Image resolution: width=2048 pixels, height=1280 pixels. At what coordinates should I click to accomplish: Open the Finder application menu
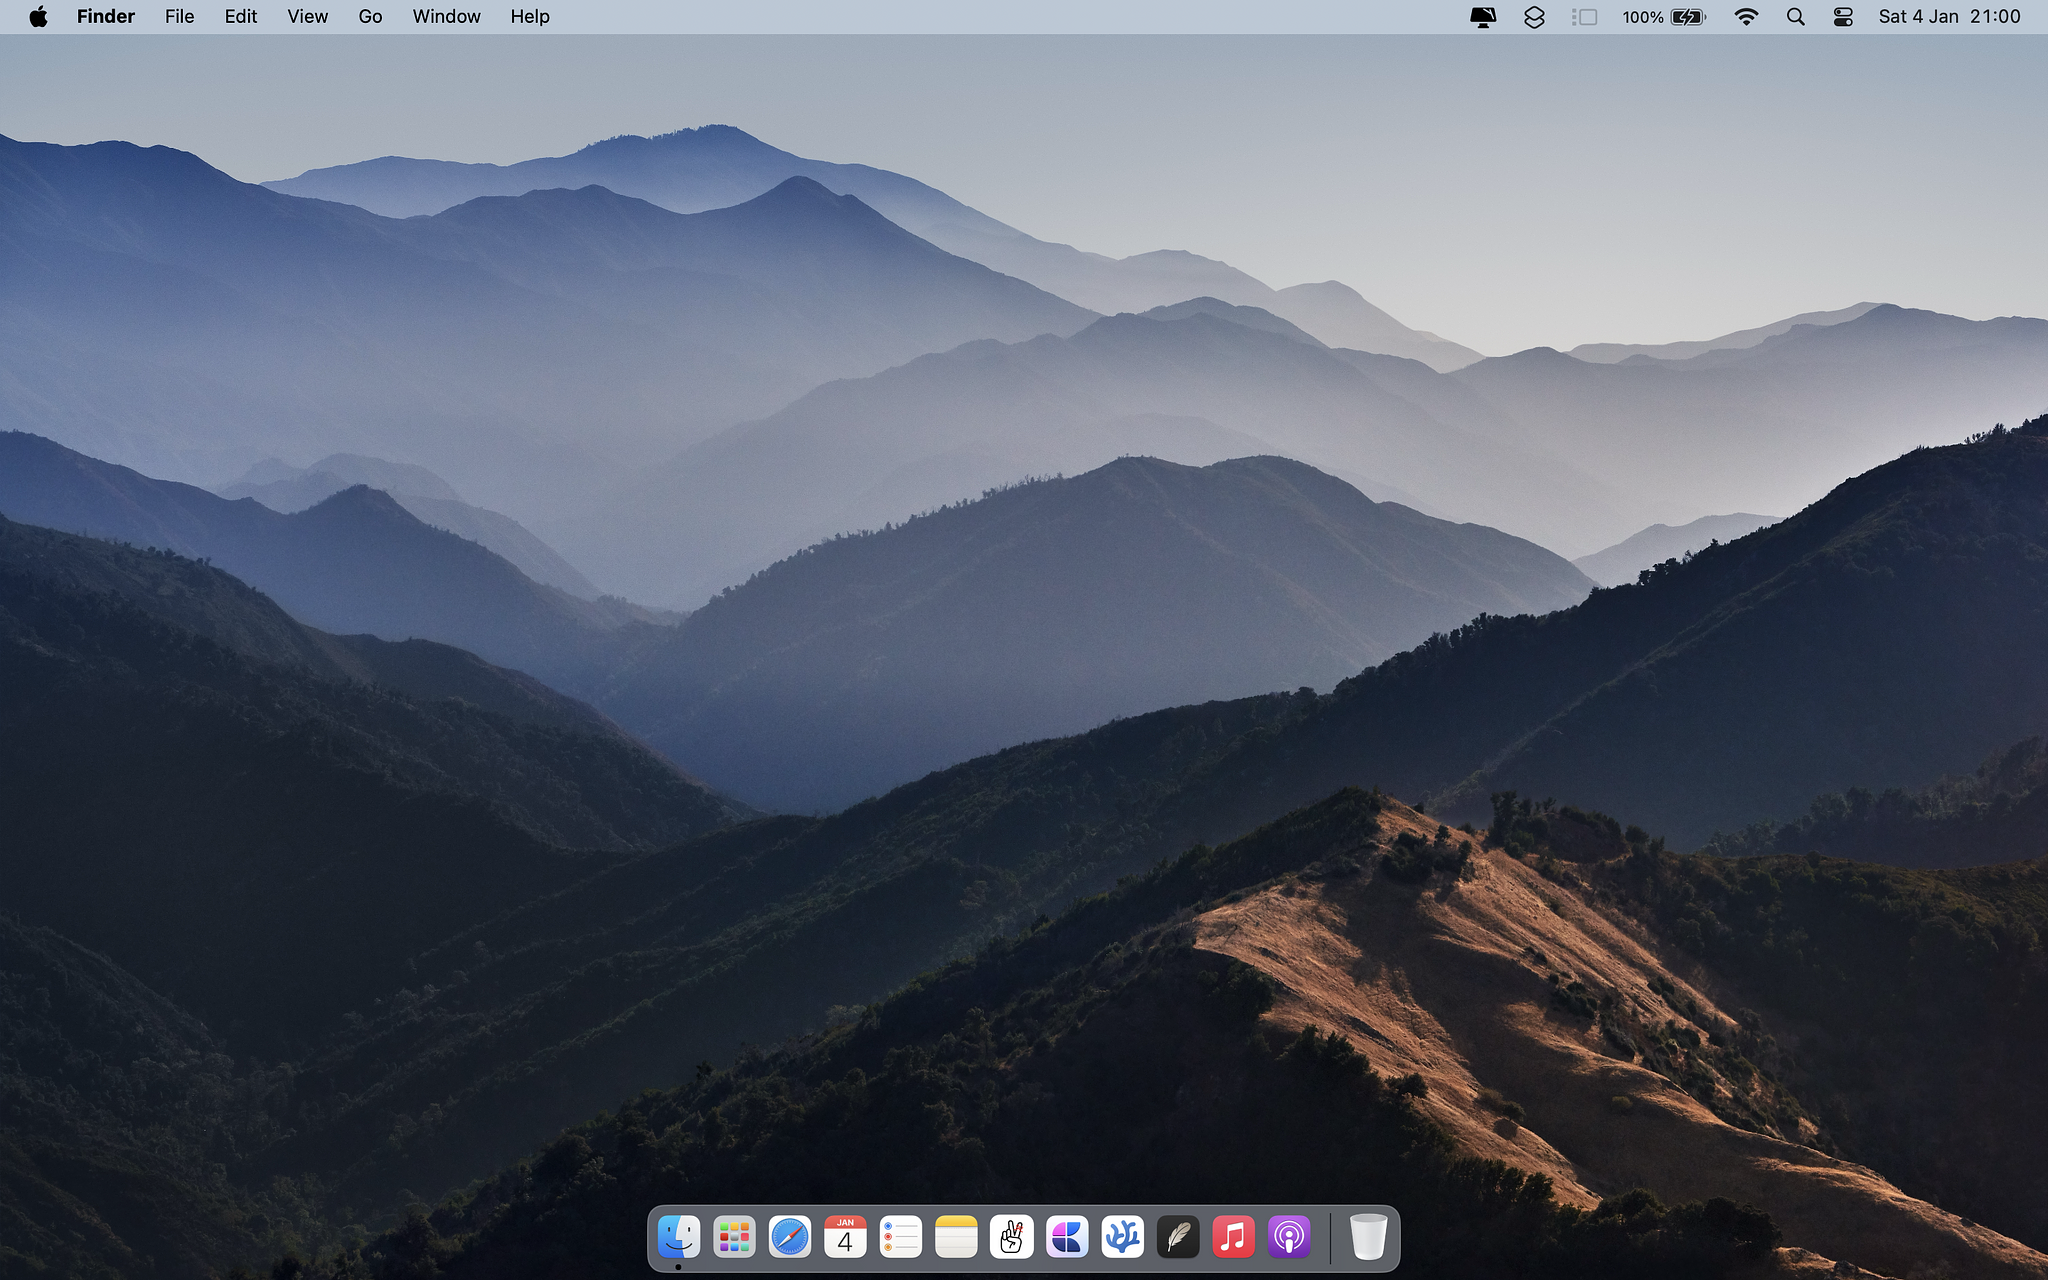(x=106, y=17)
